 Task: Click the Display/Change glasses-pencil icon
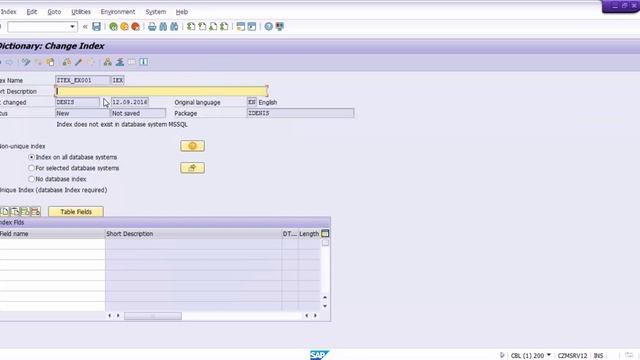point(26,62)
